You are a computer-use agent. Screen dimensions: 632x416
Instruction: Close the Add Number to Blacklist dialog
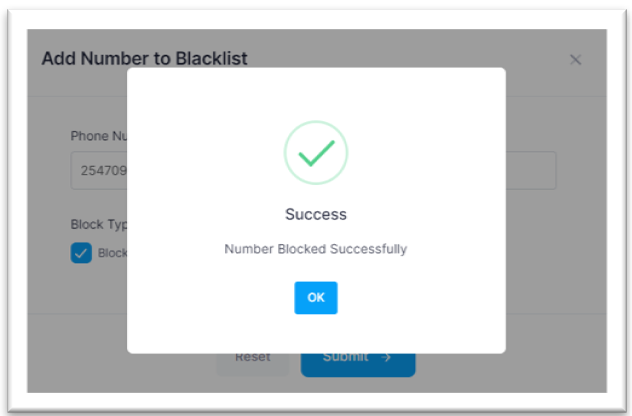(x=575, y=60)
